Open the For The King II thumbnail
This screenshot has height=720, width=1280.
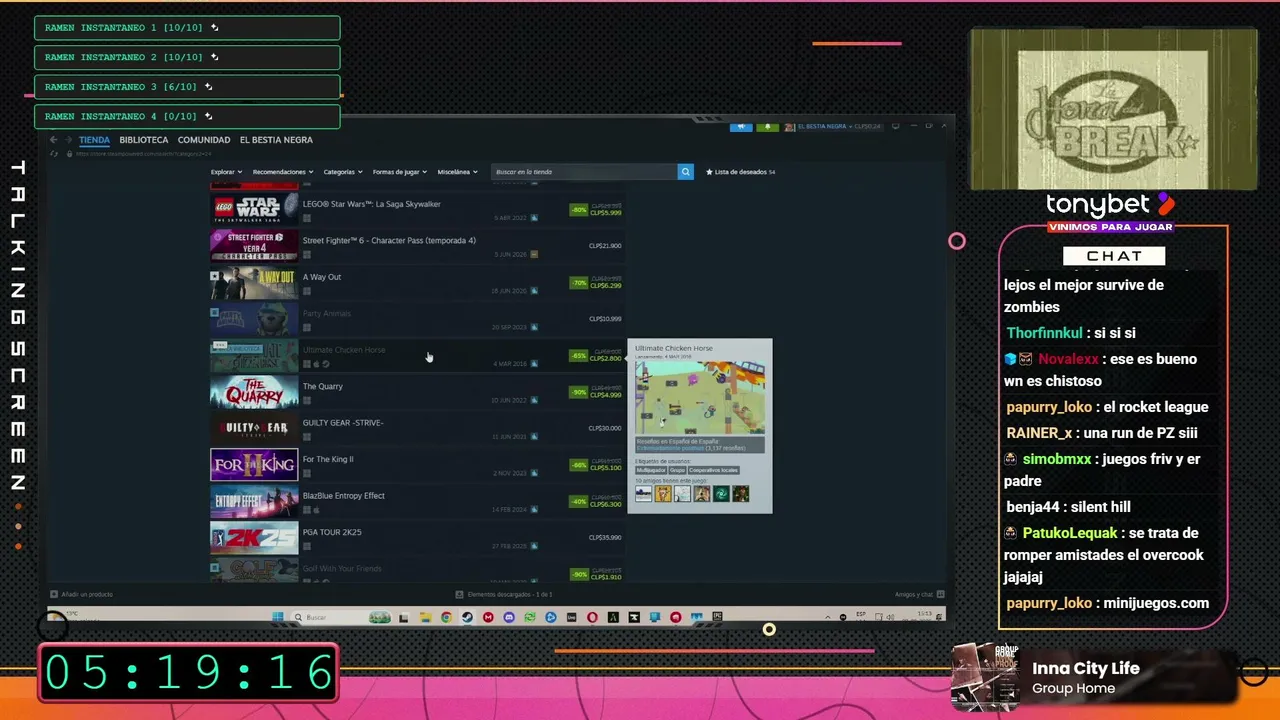[254, 465]
